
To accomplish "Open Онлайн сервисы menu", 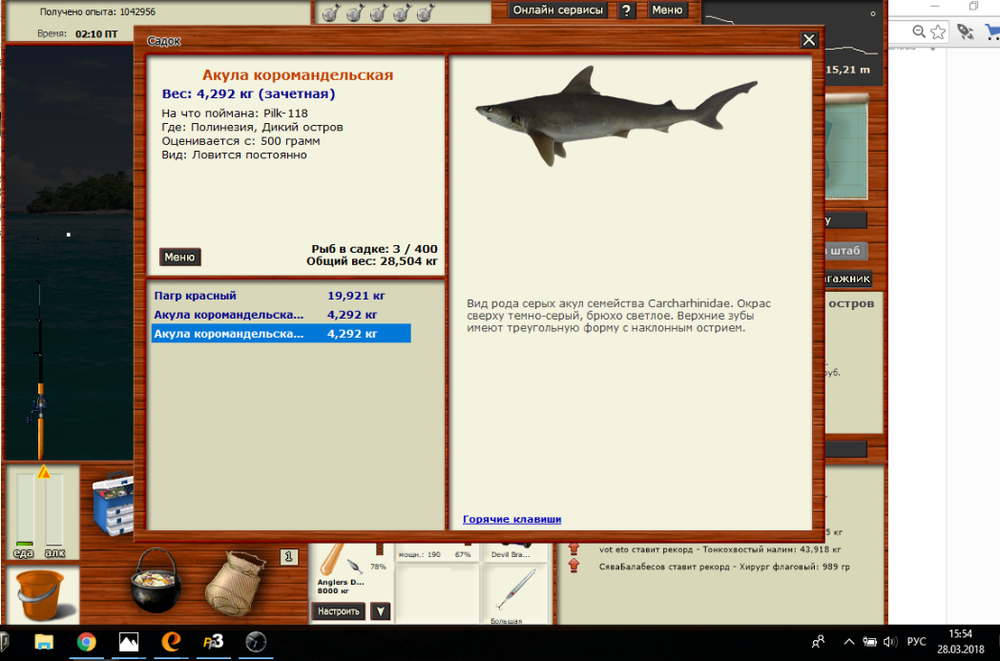I will point(559,10).
